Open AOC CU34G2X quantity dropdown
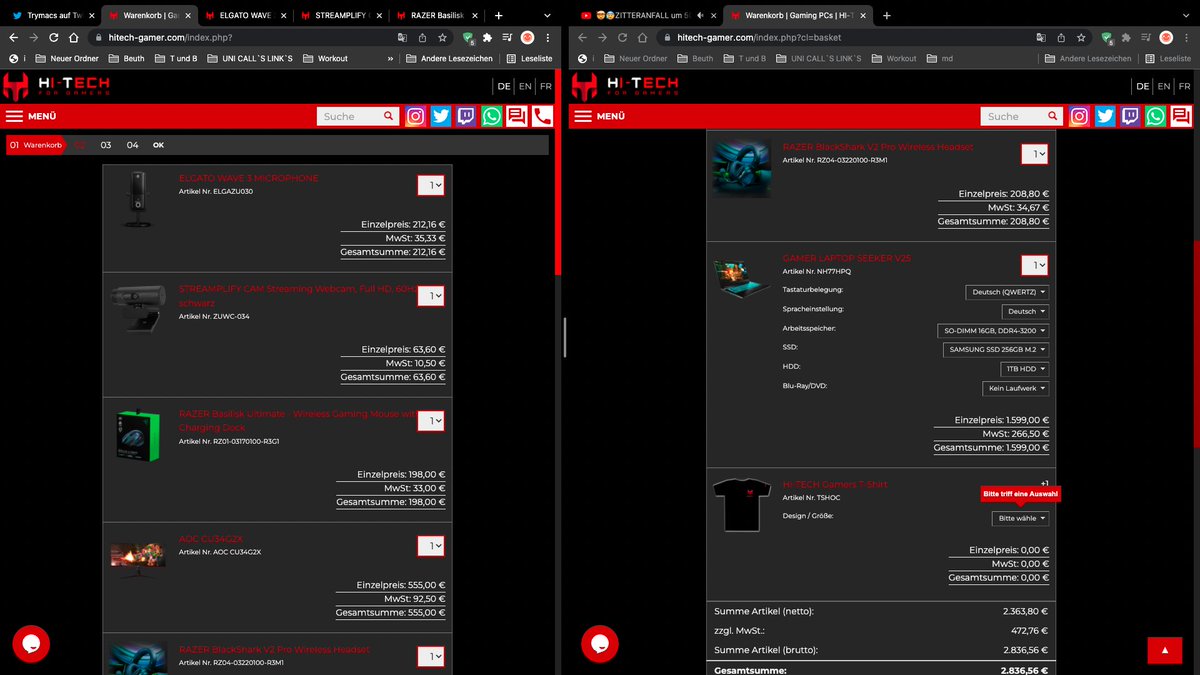 [431, 546]
